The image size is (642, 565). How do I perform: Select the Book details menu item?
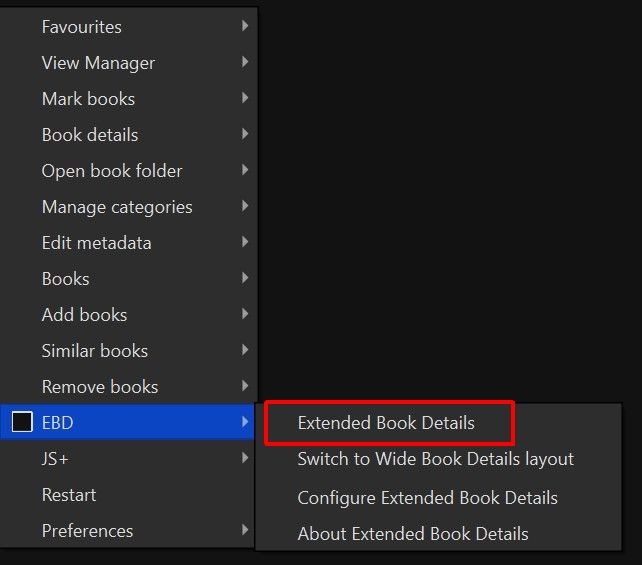click(90, 135)
